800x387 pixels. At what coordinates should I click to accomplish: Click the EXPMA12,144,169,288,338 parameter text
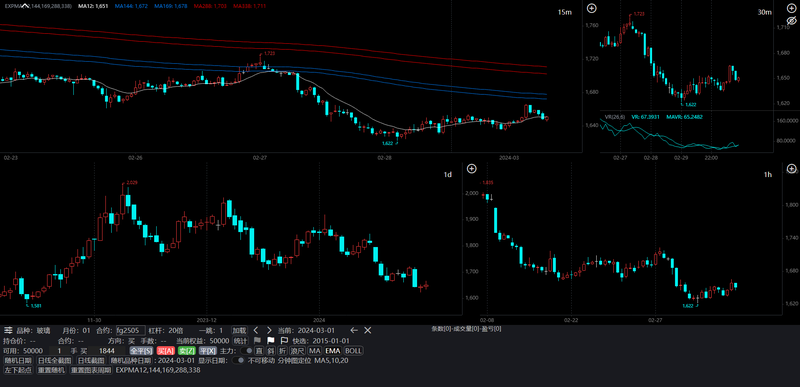point(158,370)
